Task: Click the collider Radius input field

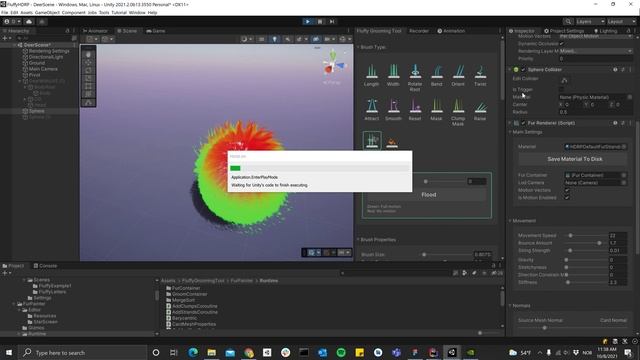Action: pyautogui.click(x=595, y=112)
